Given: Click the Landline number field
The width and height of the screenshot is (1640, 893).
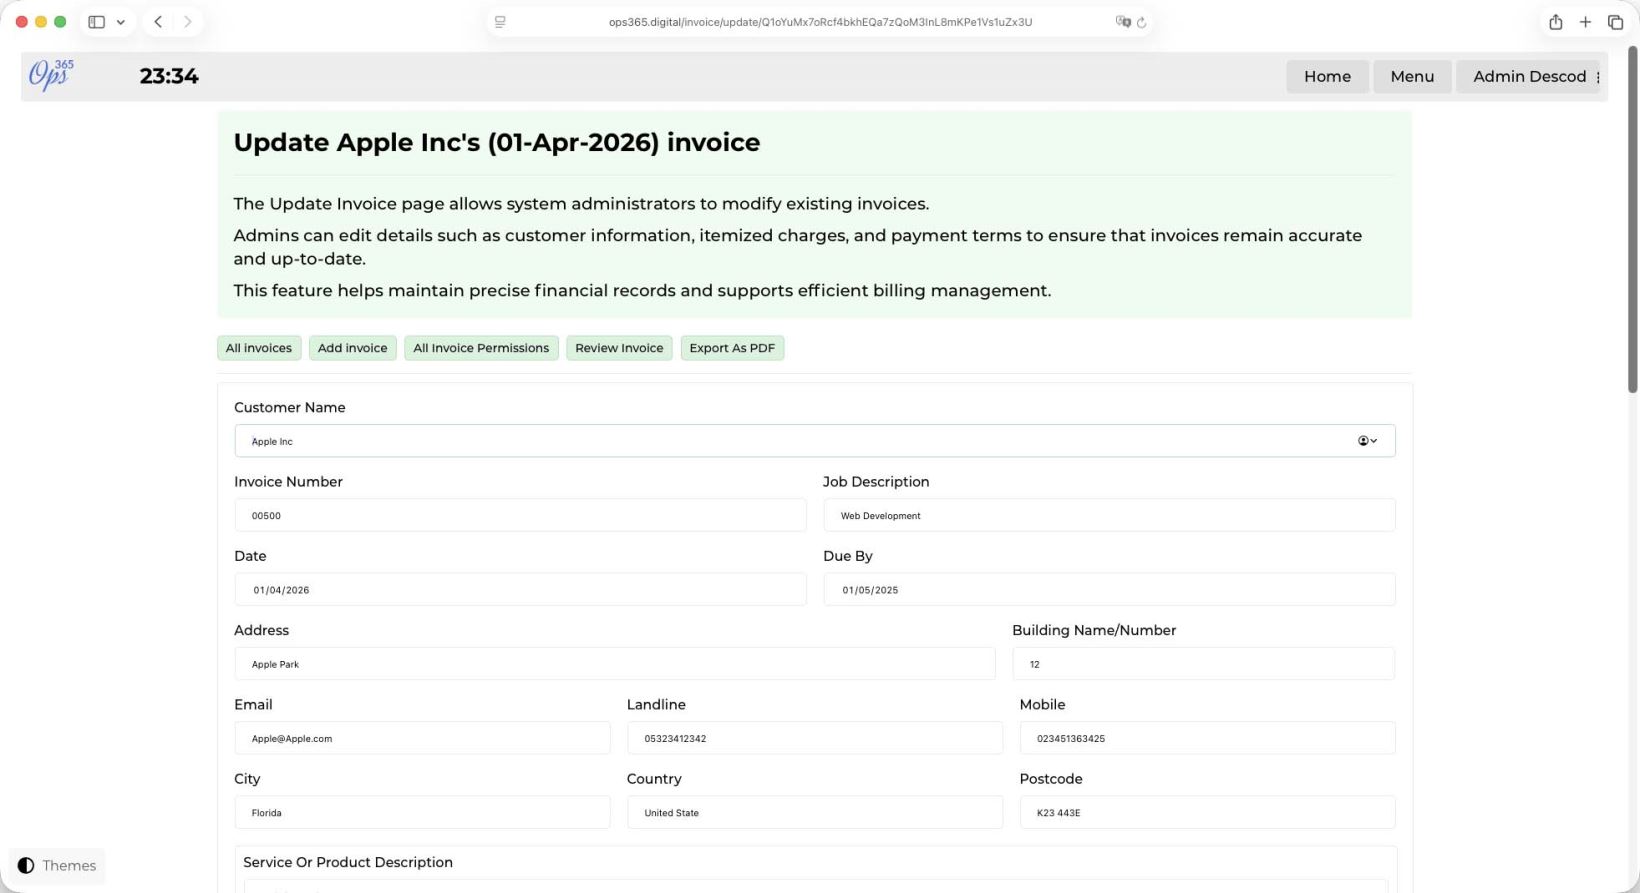Looking at the screenshot, I should pyautogui.click(x=815, y=738).
